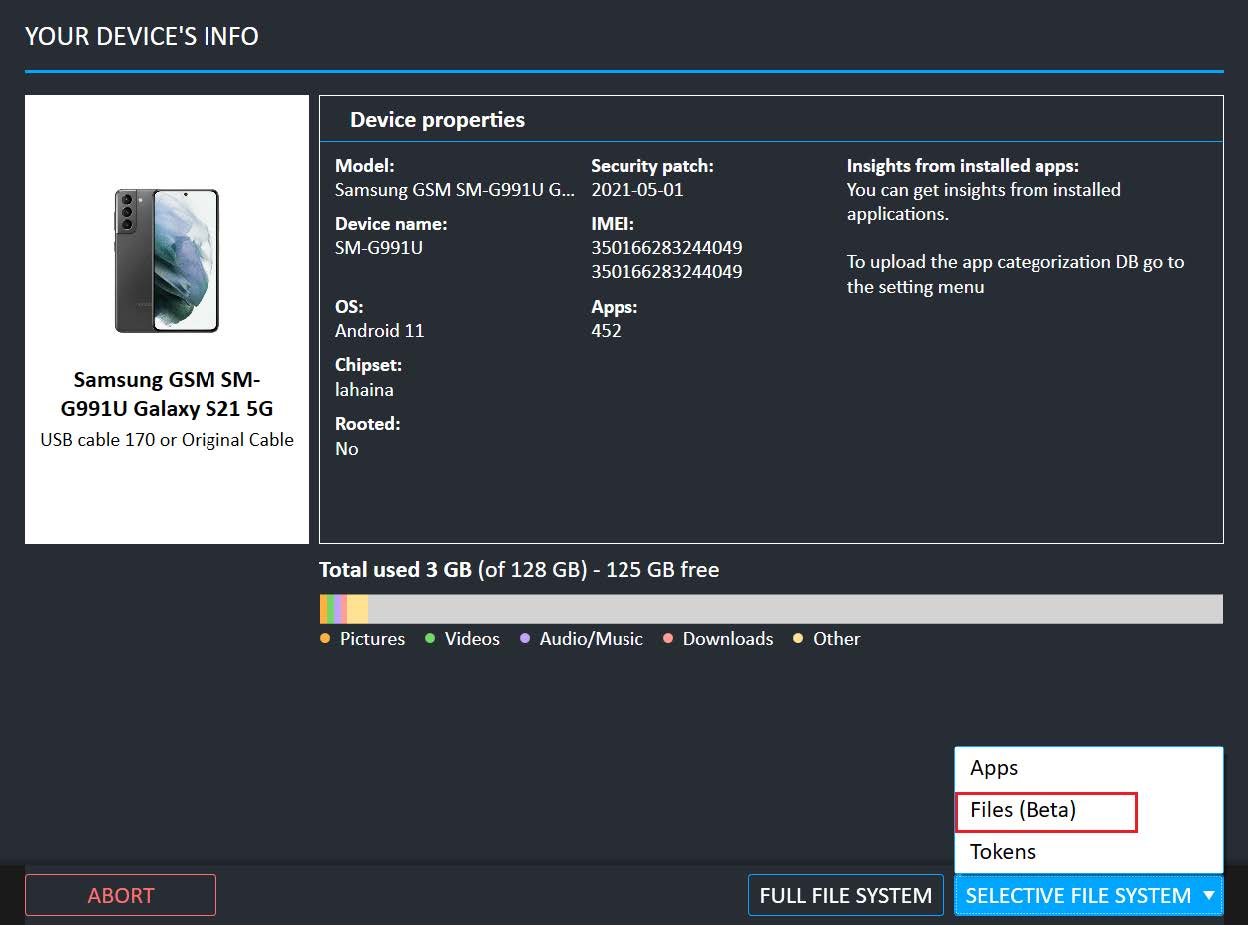Click the device name value SM-G991U
The height and width of the screenshot is (925, 1248).
point(379,248)
